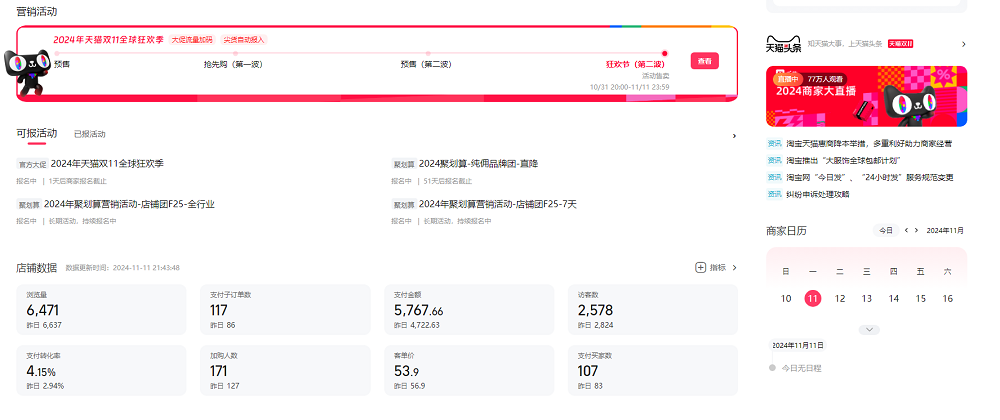Click the red 查看 button
The height and width of the screenshot is (420, 1000).
click(x=704, y=61)
